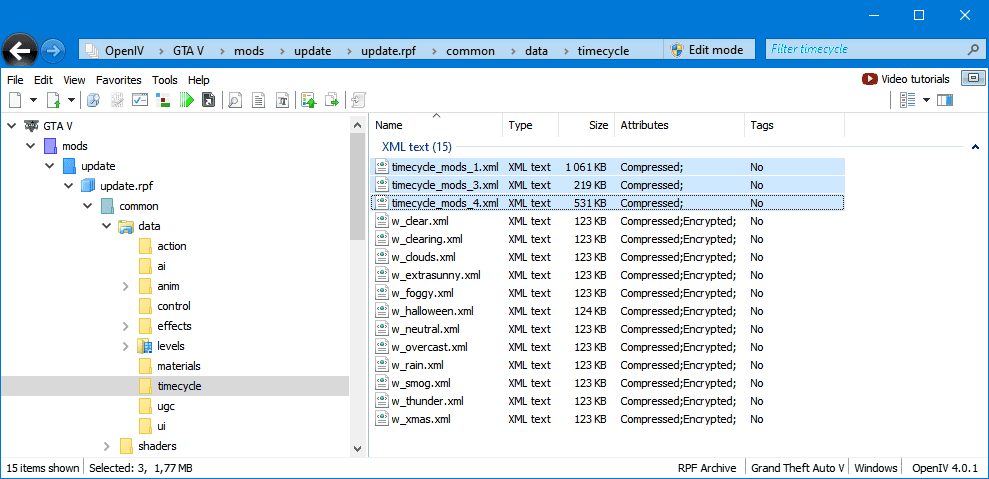
Task: Collapse the update.rpf tree node
Action: point(69,186)
